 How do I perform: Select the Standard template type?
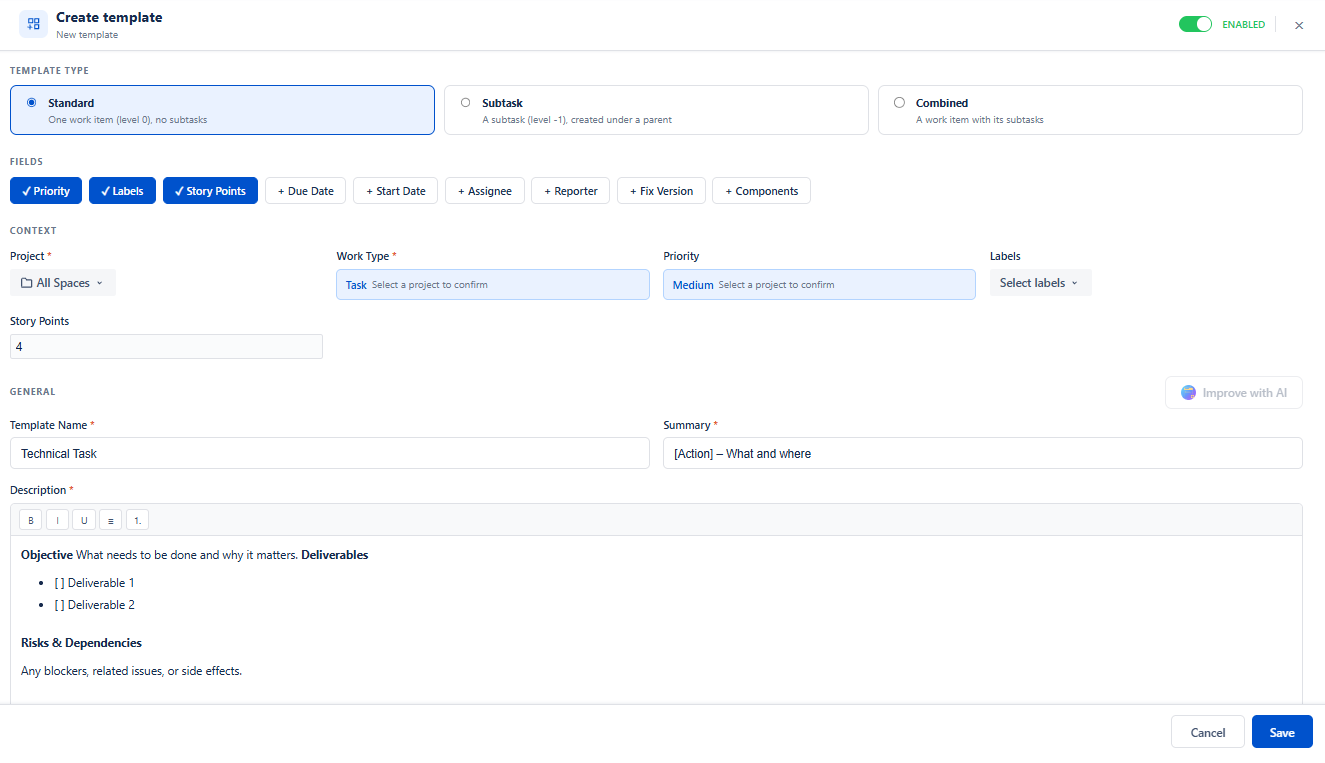tap(222, 110)
